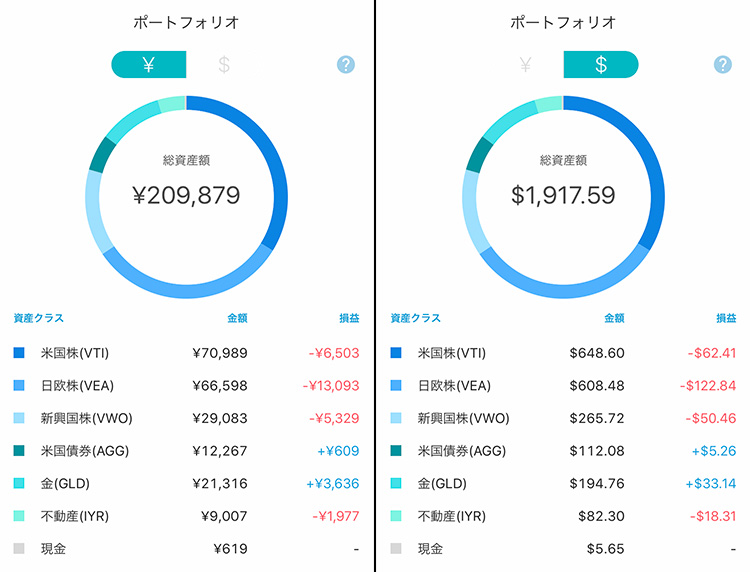Click 不動産(IYR) swatch in yen list
The width and height of the screenshot is (750, 572).
(x=19, y=516)
